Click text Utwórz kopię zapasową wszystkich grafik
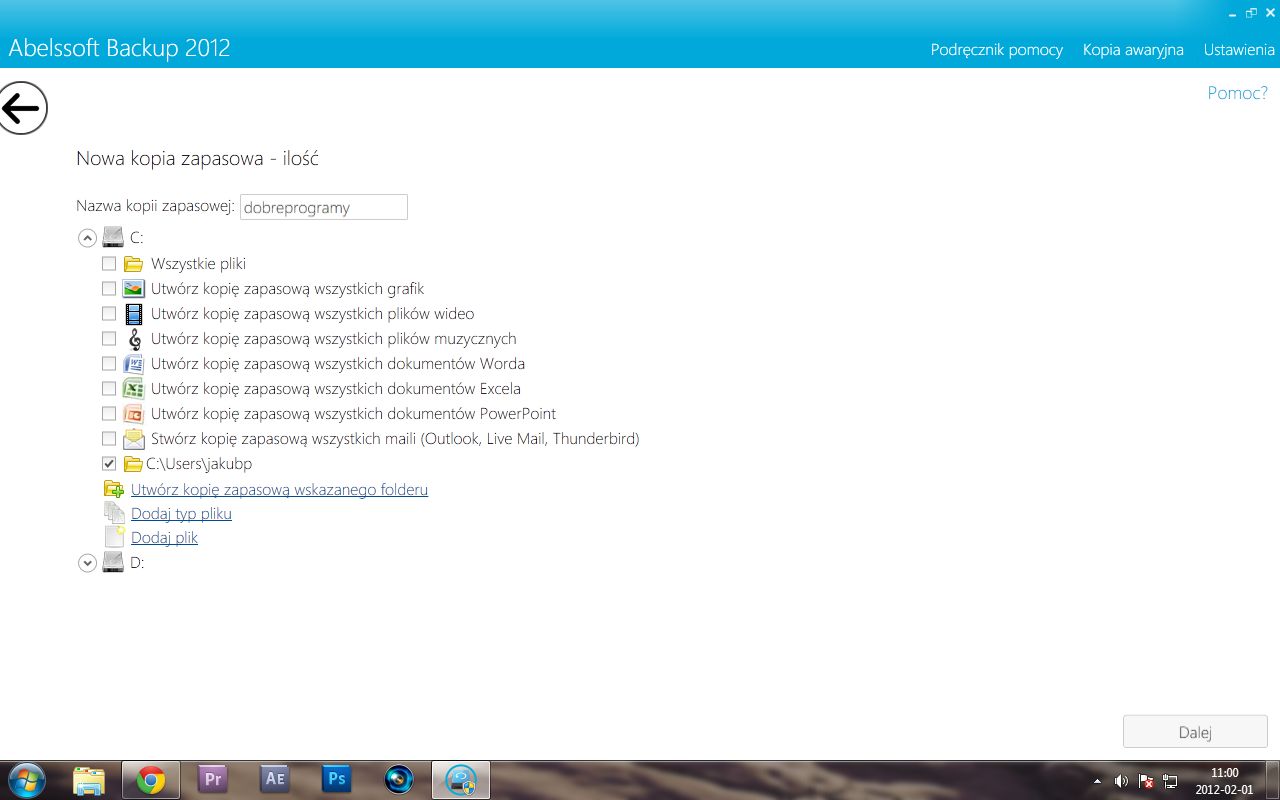 pyautogui.click(x=288, y=289)
